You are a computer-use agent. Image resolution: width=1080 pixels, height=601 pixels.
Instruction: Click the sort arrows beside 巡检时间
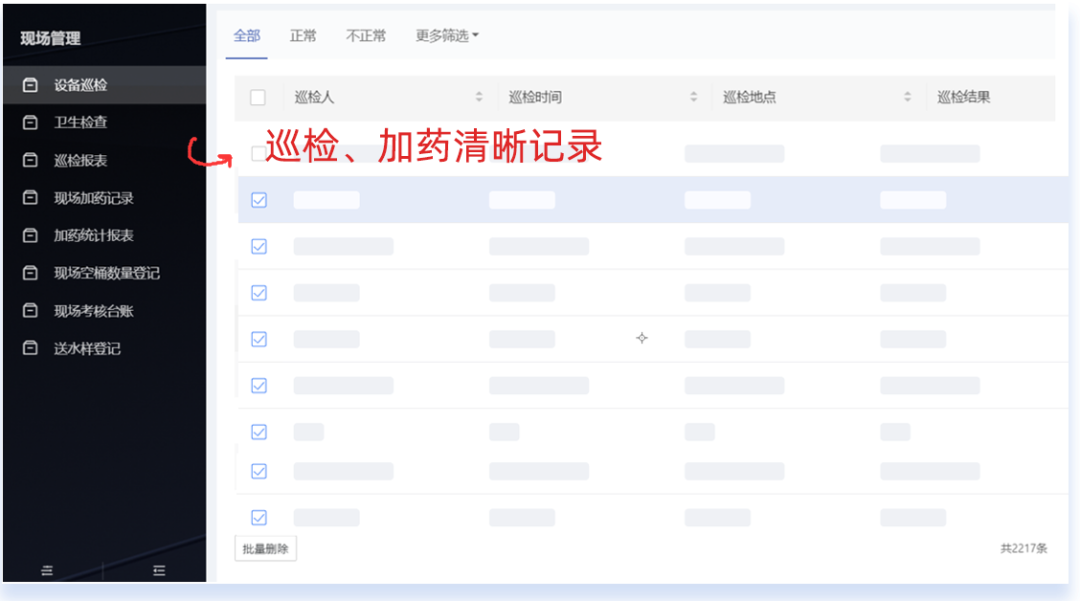pyautogui.click(x=694, y=97)
